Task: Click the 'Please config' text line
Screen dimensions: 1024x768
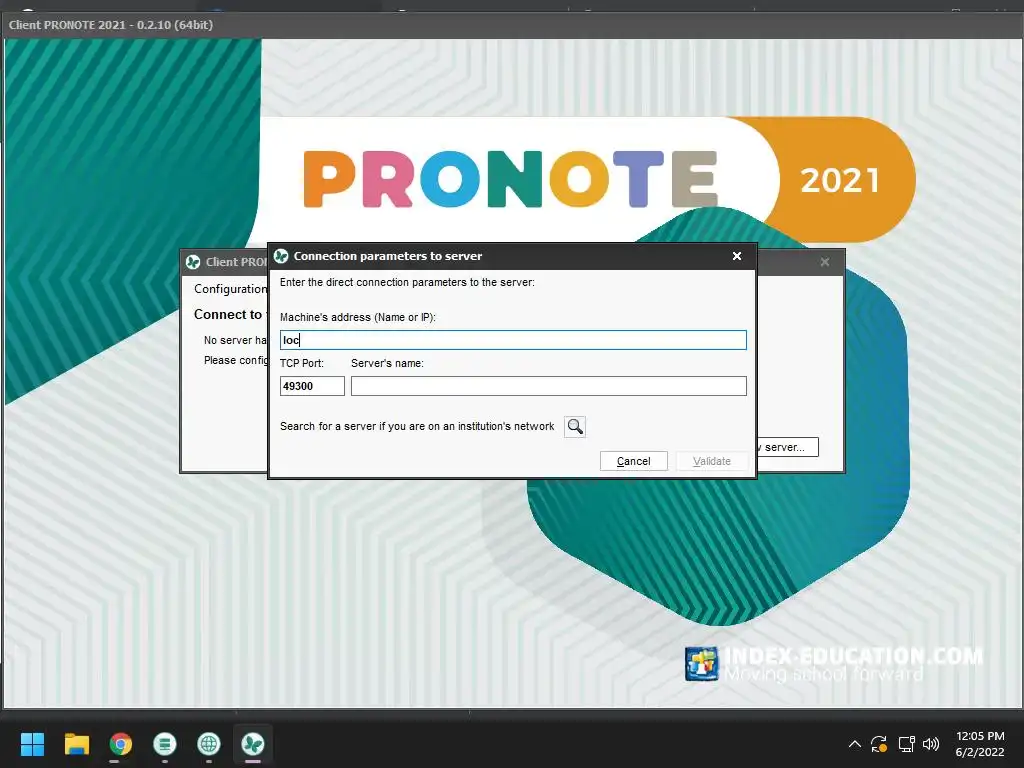Action: [x=235, y=360]
